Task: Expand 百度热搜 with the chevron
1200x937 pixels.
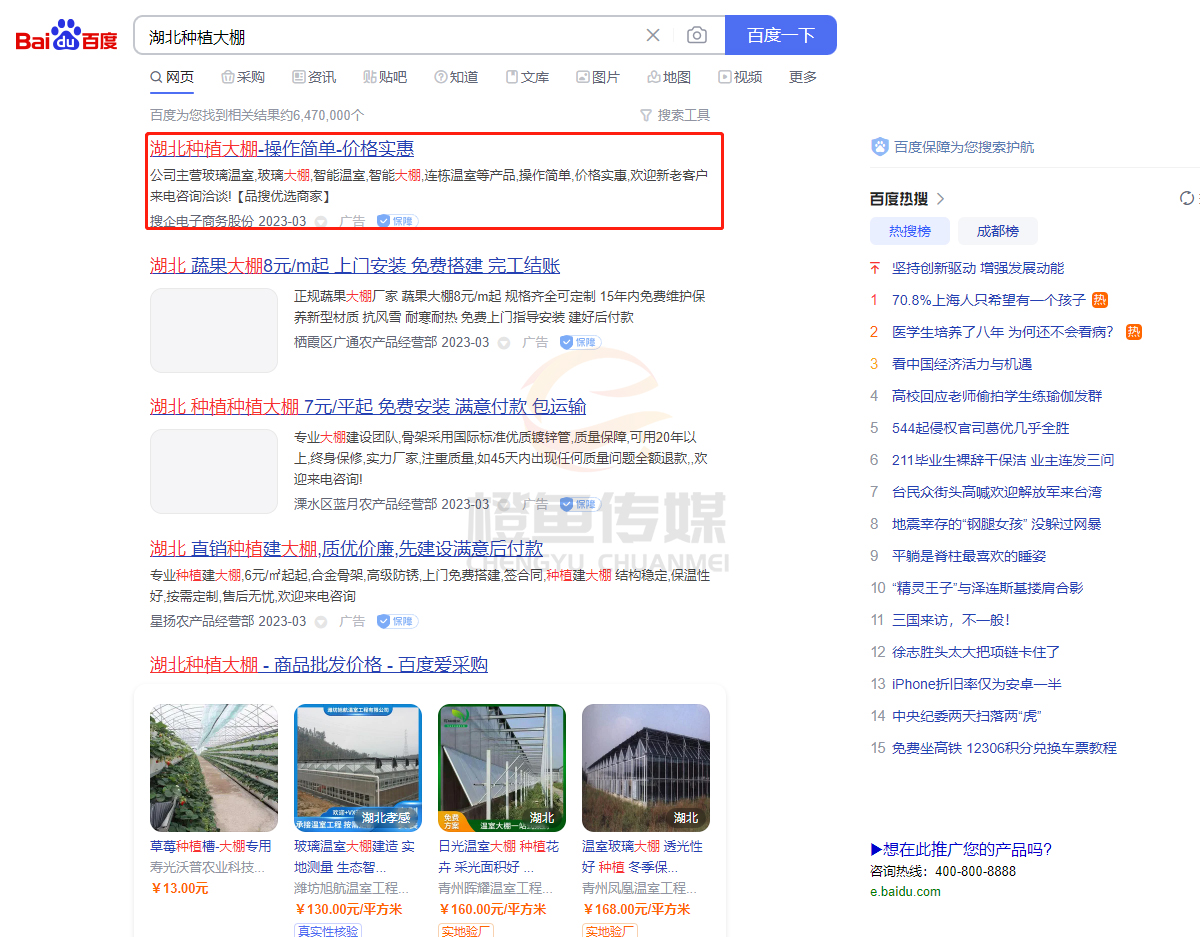Action: [941, 199]
